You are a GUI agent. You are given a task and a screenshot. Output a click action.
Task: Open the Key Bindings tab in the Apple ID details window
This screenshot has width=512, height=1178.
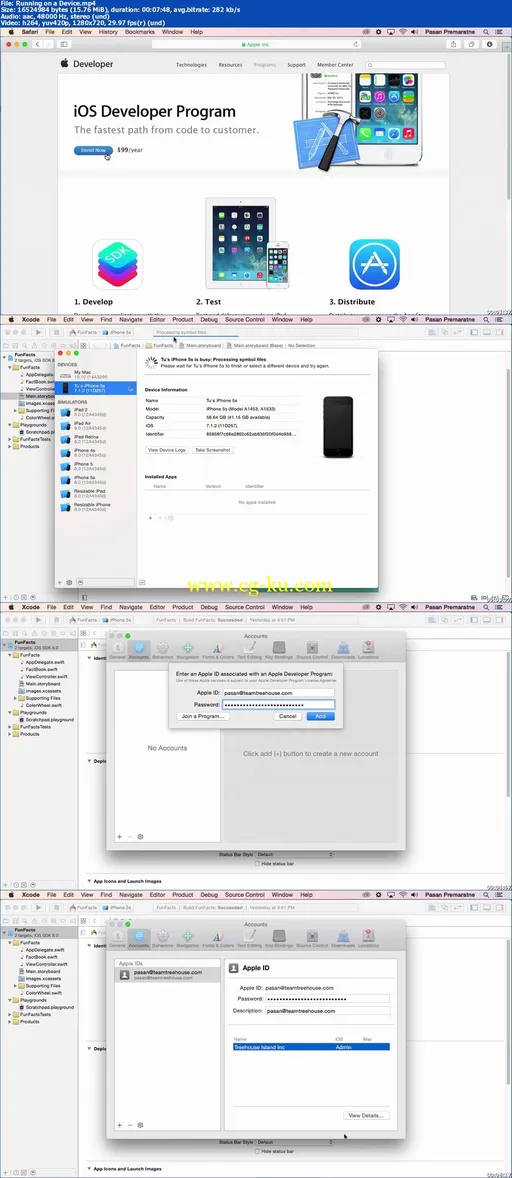click(279, 938)
